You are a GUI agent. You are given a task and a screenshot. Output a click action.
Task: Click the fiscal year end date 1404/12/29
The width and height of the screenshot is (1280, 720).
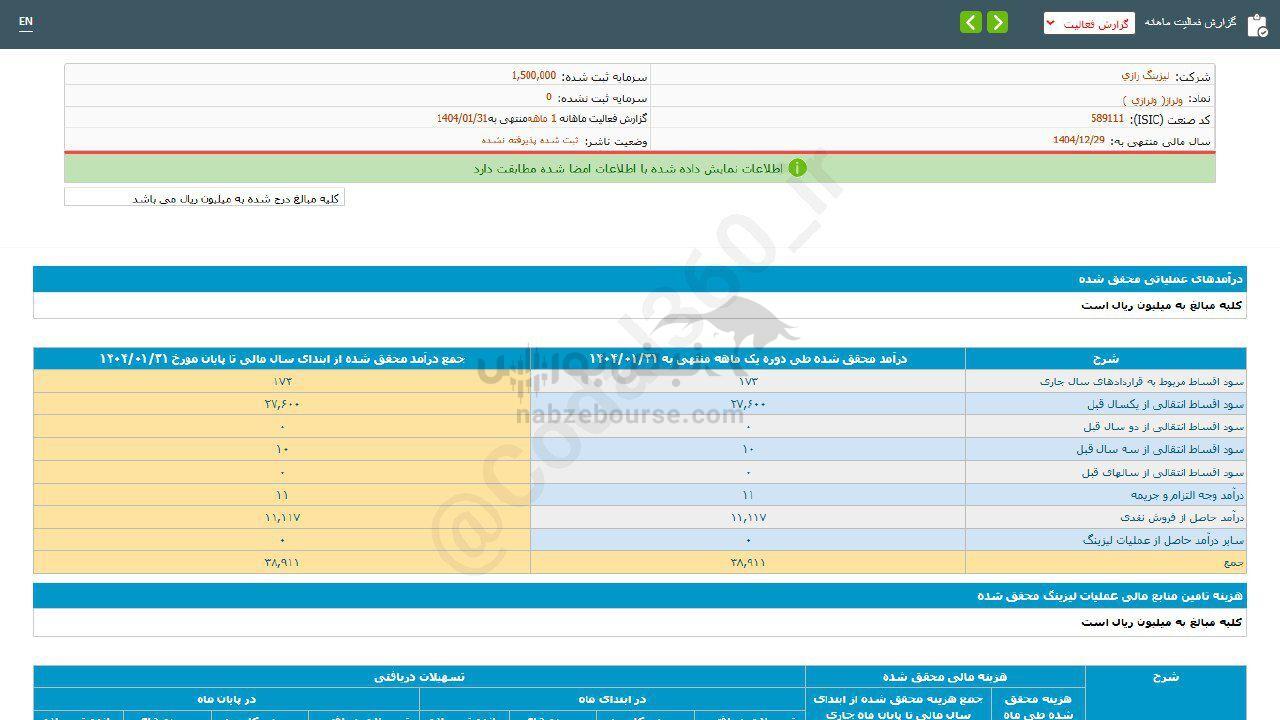tap(1078, 141)
